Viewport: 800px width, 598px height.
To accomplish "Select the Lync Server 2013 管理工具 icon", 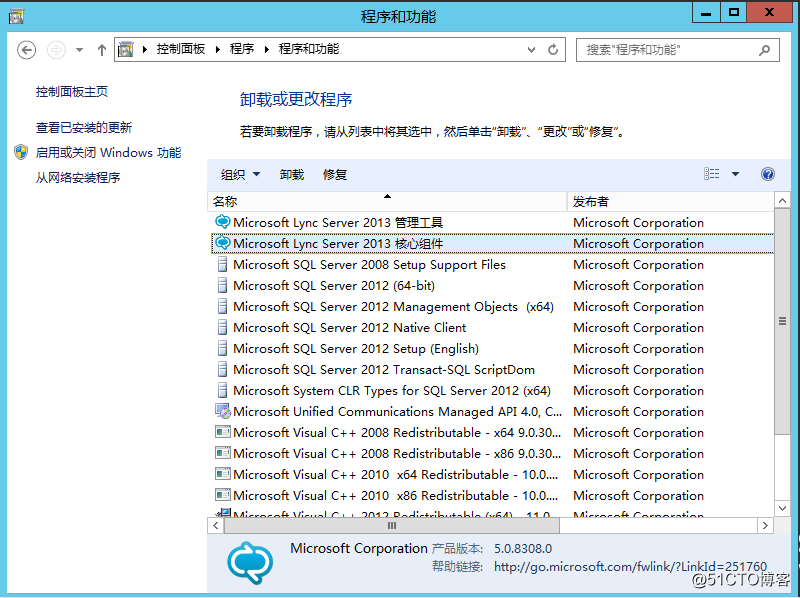I will tap(222, 222).
